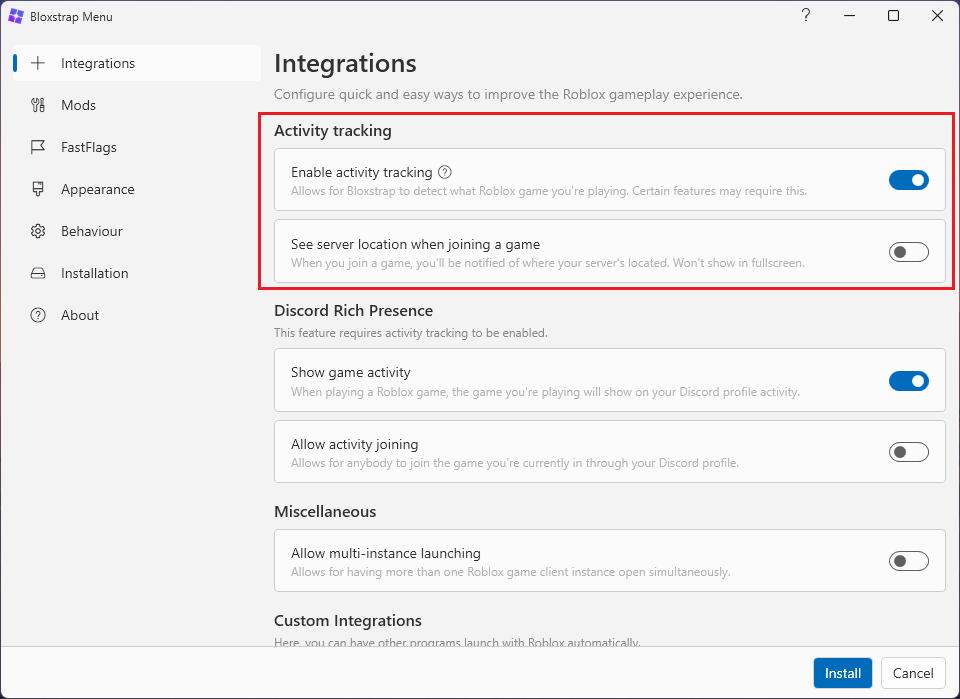The height and width of the screenshot is (699, 960).
Task: Click the Cancel button
Action: click(913, 673)
